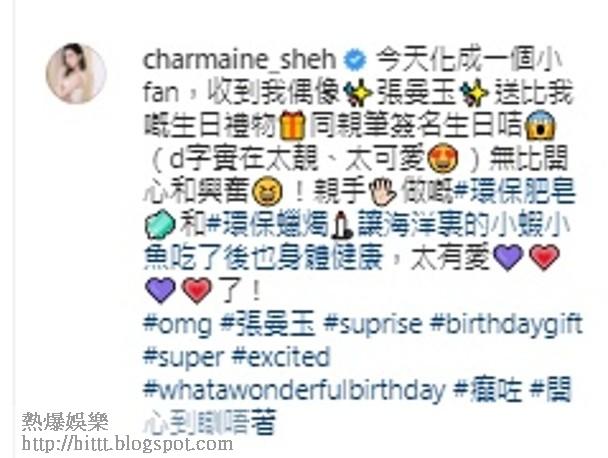Click the heart-eyes face emoji

tap(442, 158)
